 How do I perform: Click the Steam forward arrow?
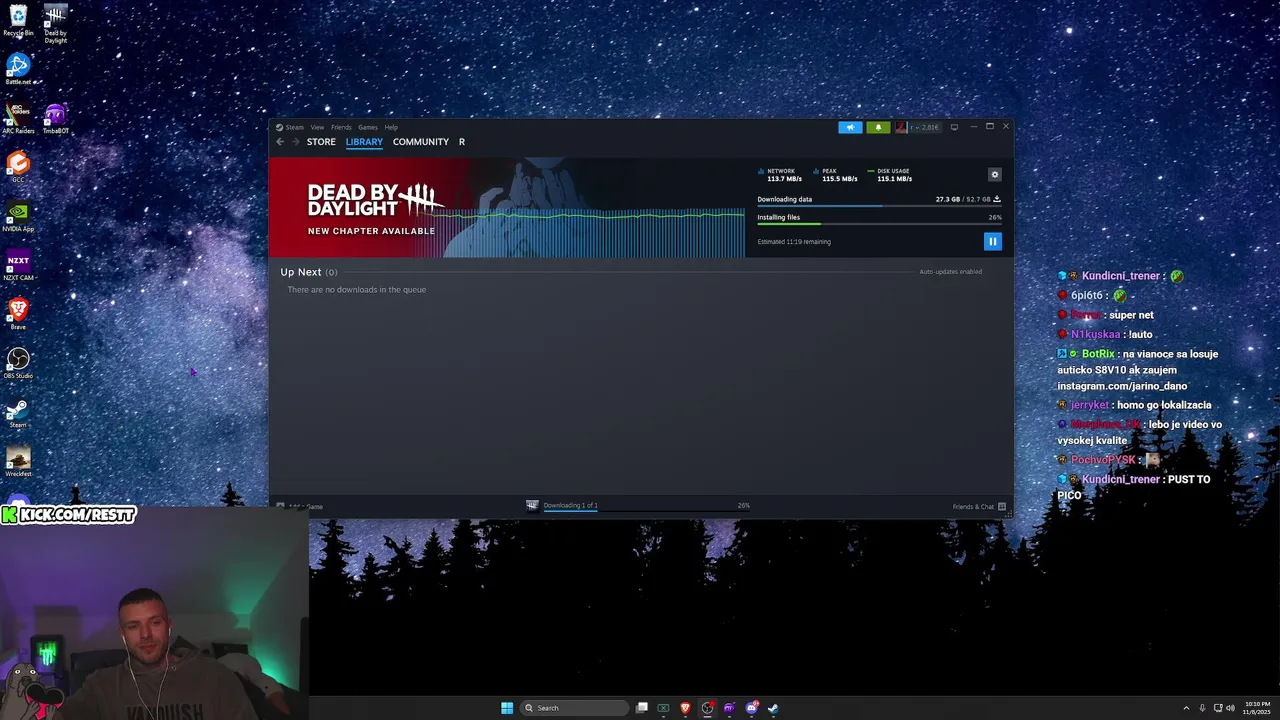click(x=295, y=142)
